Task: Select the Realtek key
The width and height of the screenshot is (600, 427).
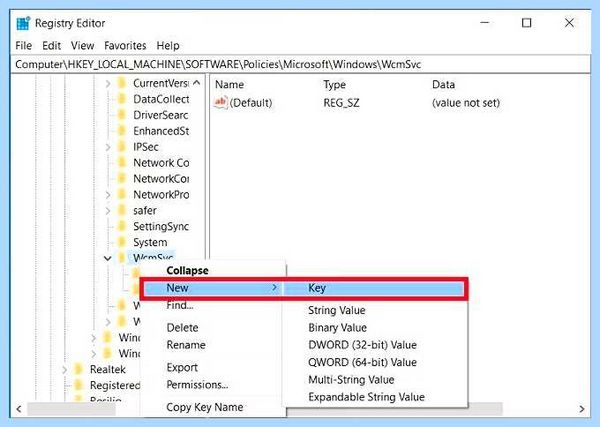Action: pyautogui.click(x=108, y=370)
